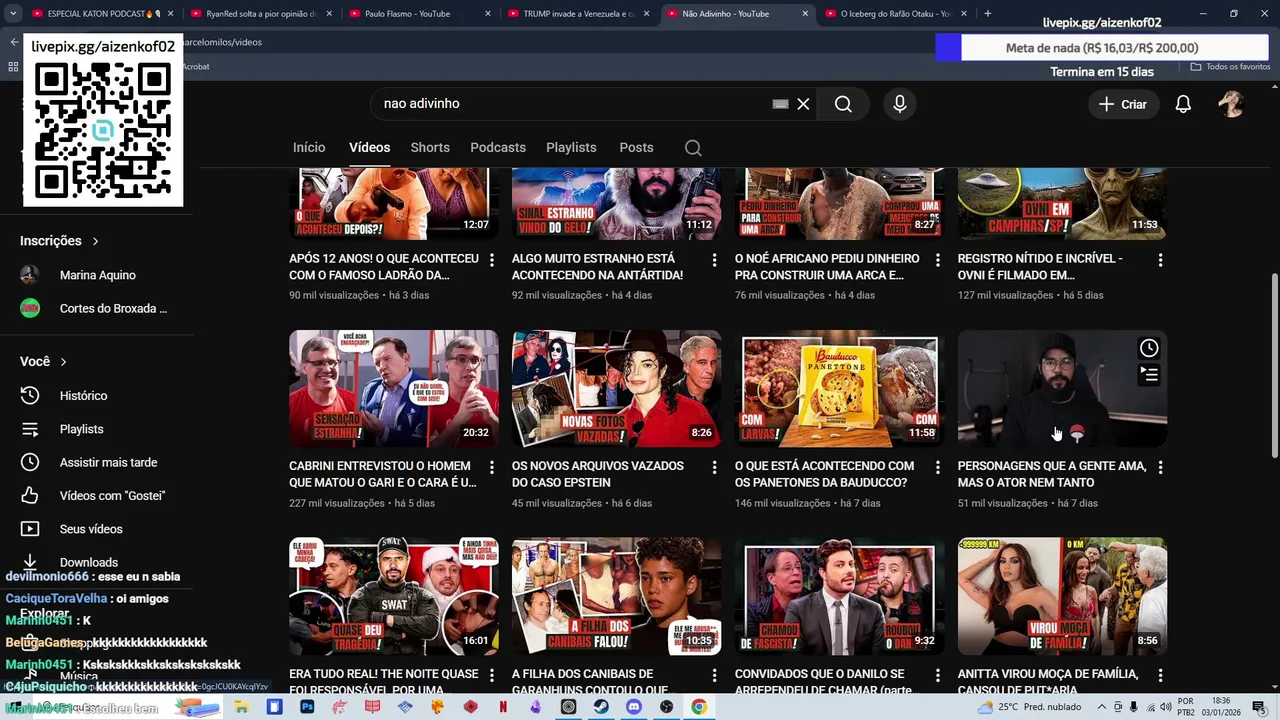Expand Você section chevron
This screenshot has height=720, width=1280.
(63, 362)
